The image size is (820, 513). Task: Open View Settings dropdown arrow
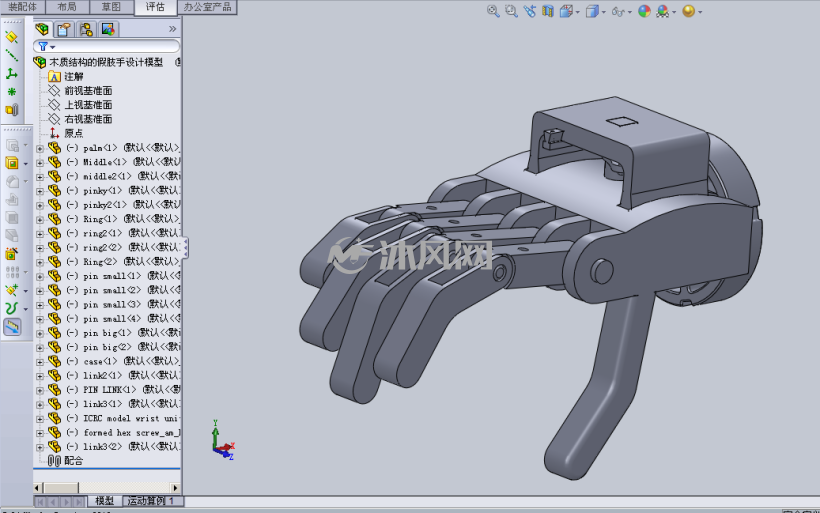pyautogui.click(x=700, y=12)
